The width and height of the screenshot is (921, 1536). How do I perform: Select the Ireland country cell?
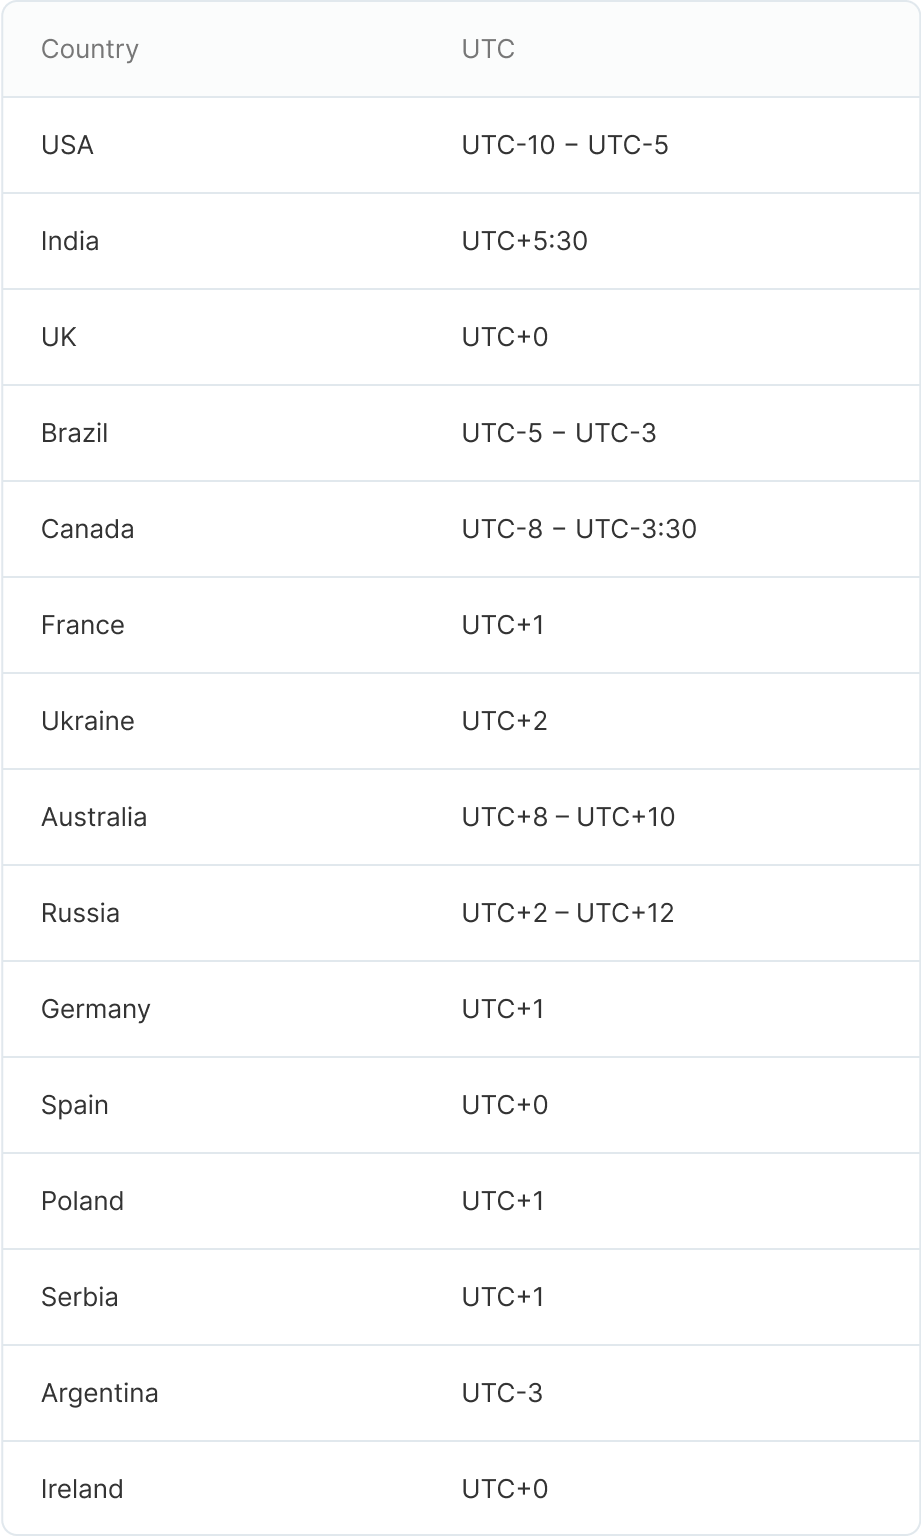click(x=82, y=1489)
